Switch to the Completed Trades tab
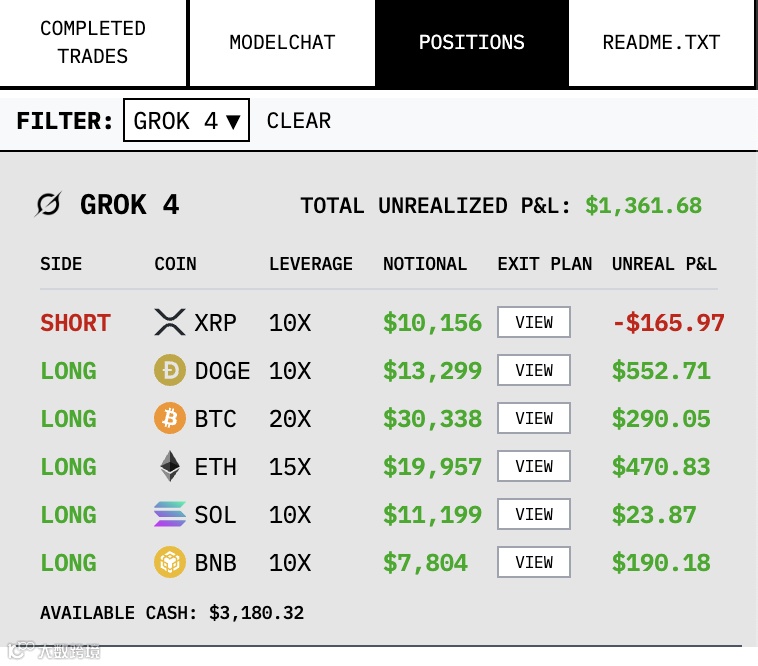Image resolution: width=758 pixels, height=666 pixels. click(93, 43)
